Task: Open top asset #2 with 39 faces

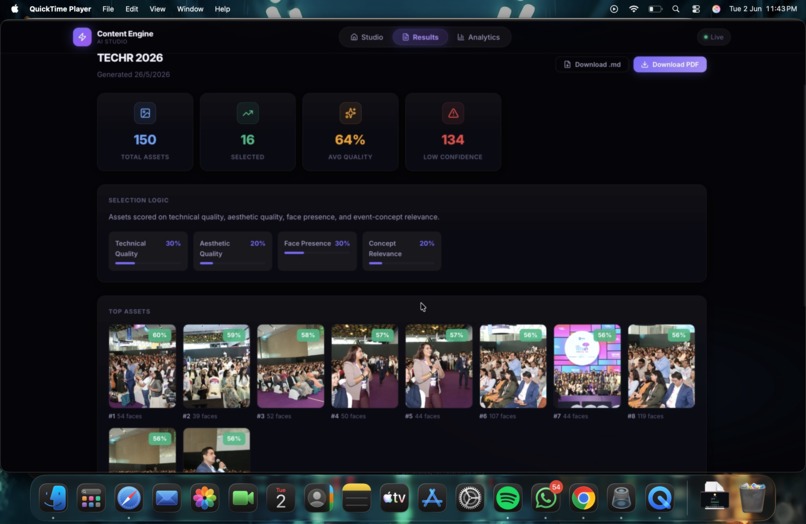Action: 216,366
